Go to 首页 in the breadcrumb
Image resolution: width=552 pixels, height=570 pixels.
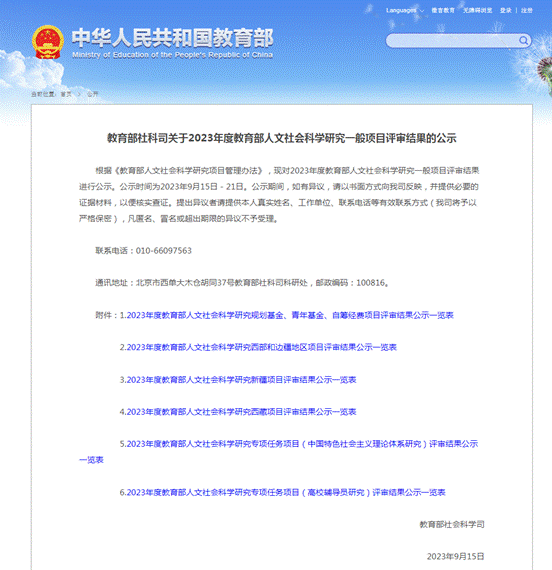66,94
